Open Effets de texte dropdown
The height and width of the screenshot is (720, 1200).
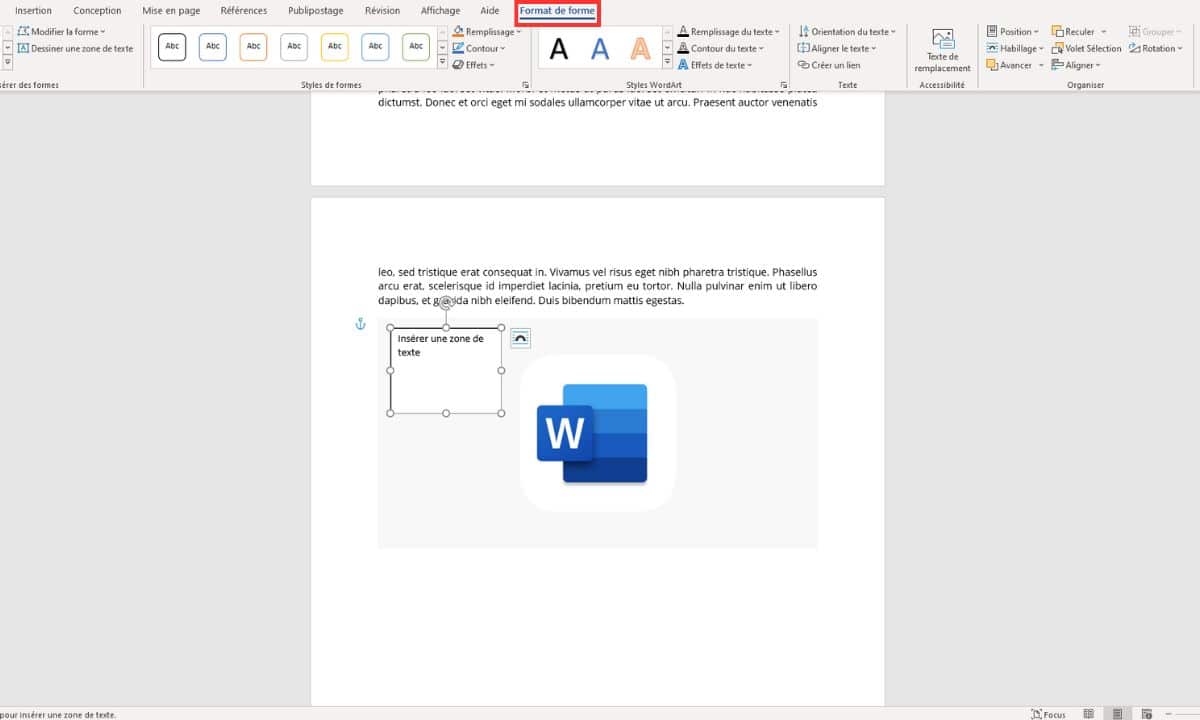tap(715, 65)
